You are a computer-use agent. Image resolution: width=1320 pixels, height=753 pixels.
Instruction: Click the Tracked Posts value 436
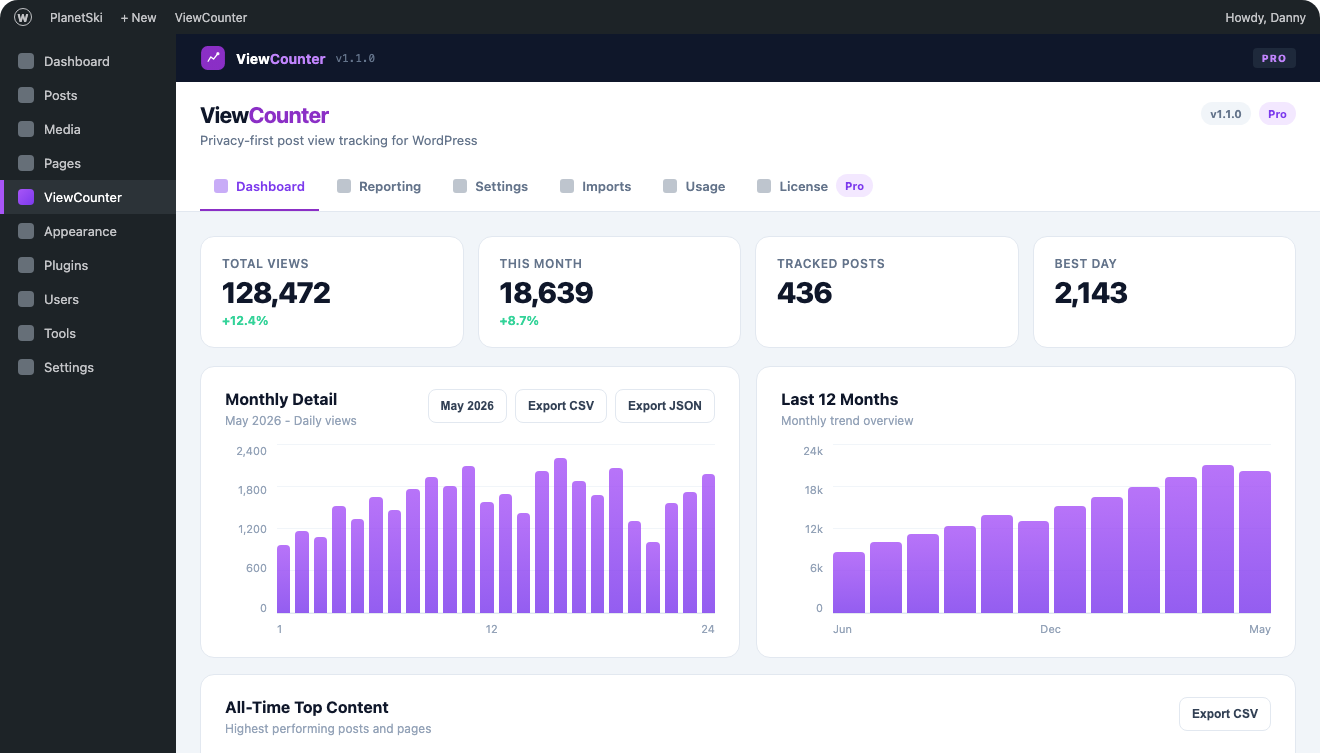coord(805,292)
